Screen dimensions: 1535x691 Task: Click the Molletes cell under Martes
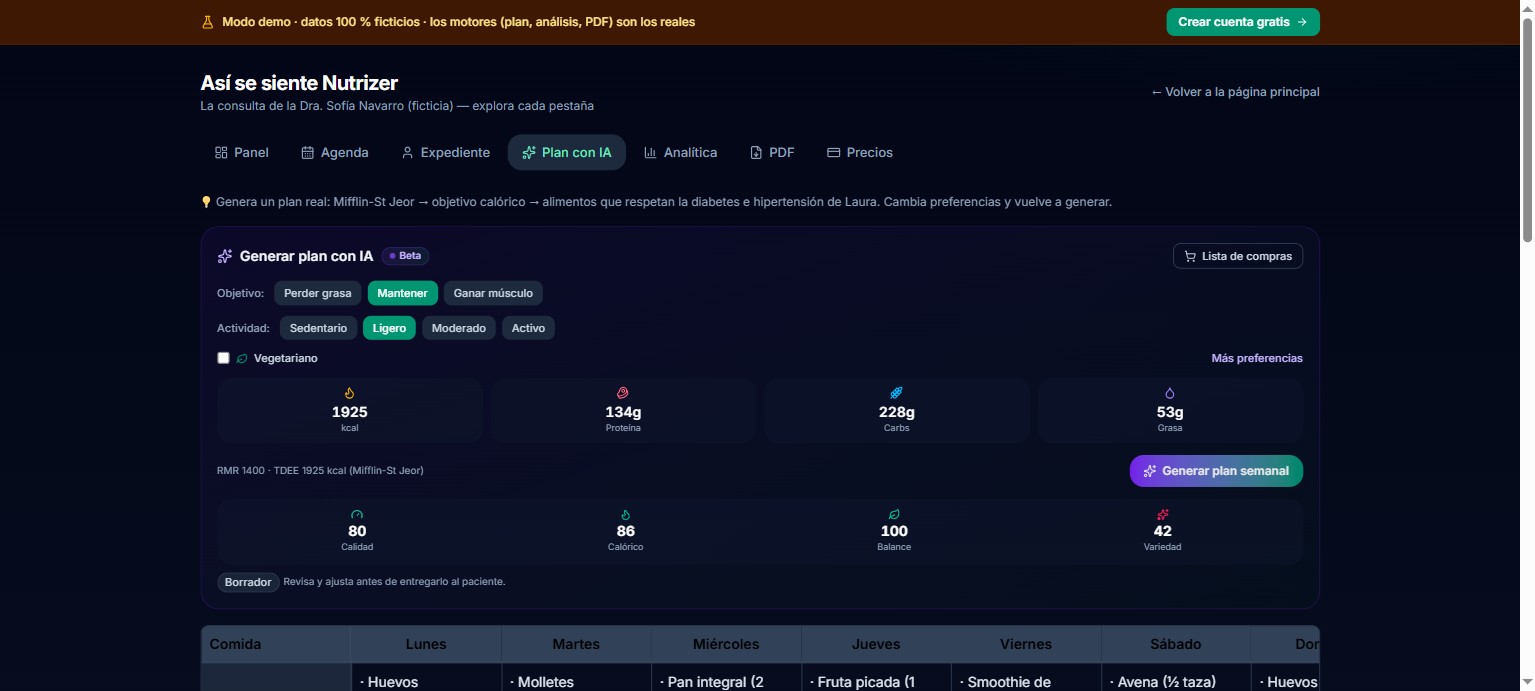(x=576, y=678)
